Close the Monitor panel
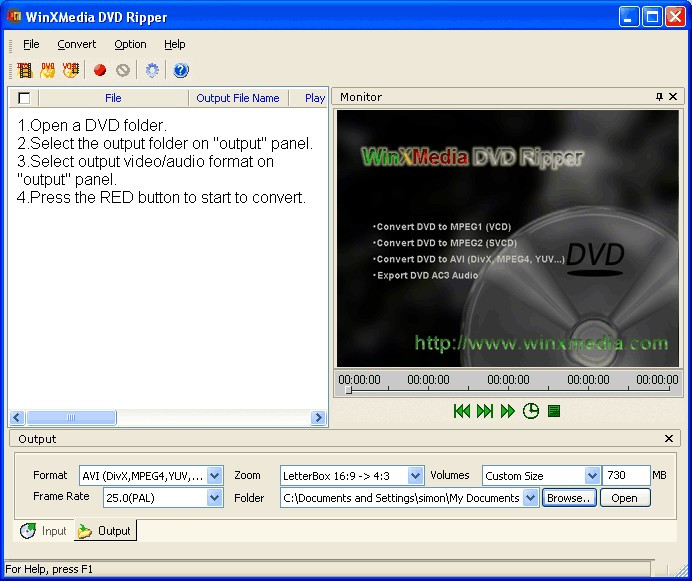Screen dimensions: 692x581 (x=673, y=97)
